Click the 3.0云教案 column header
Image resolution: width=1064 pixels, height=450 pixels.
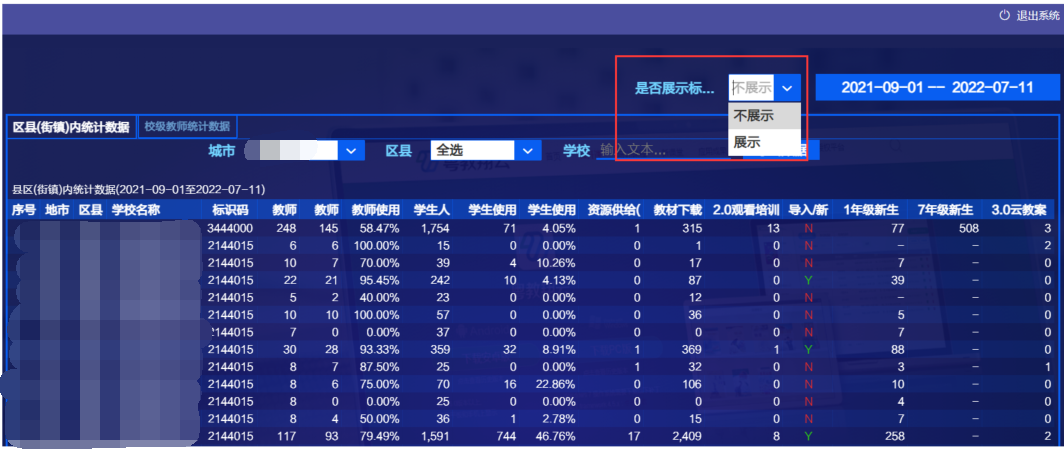pos(1020,210)
